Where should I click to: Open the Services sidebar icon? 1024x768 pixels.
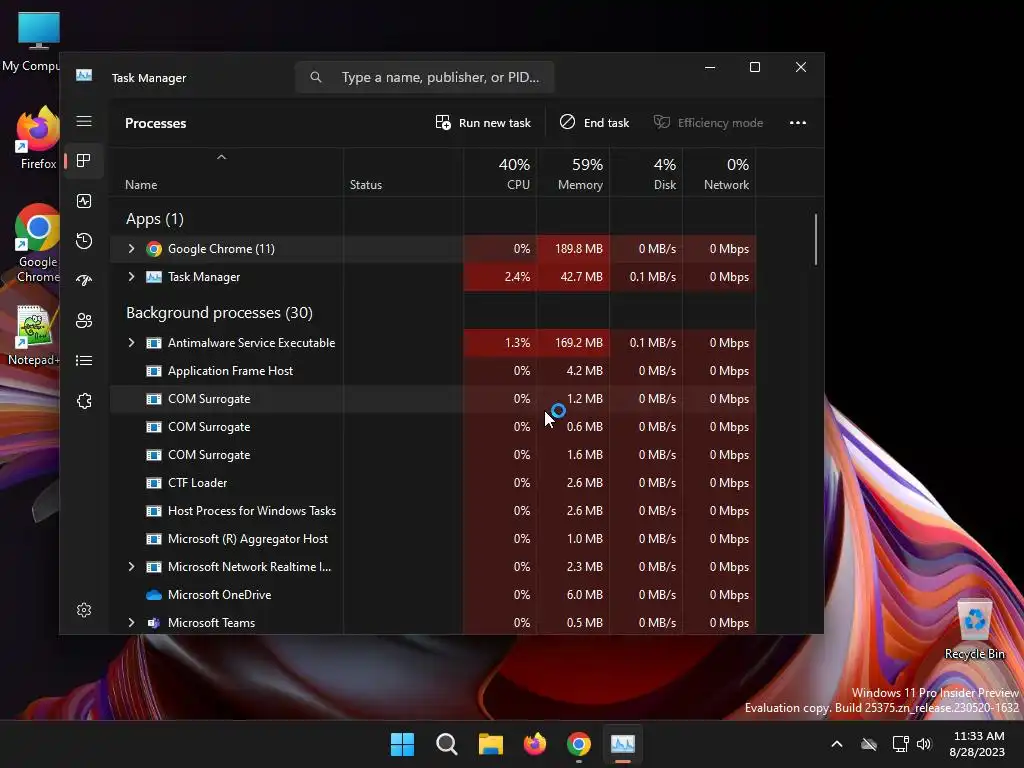(84, 401)
